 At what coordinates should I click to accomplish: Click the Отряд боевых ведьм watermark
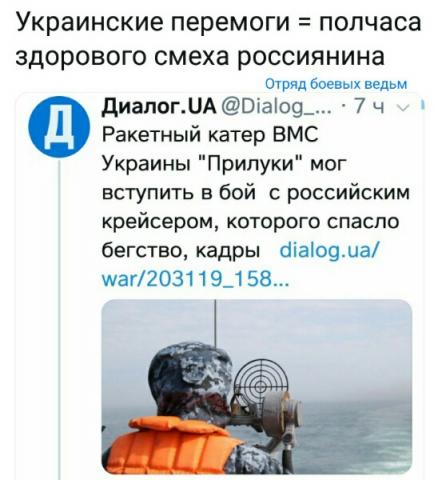(336, 84)
